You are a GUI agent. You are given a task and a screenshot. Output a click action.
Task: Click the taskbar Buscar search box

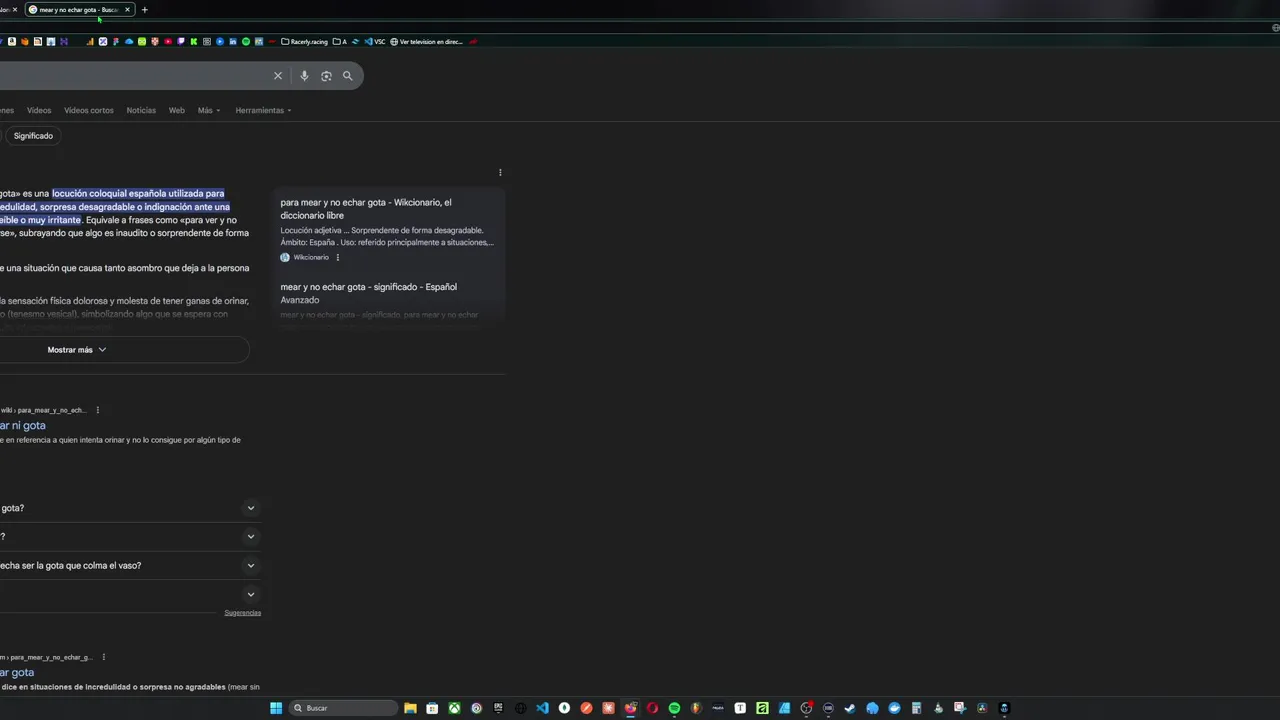point(344,708)
